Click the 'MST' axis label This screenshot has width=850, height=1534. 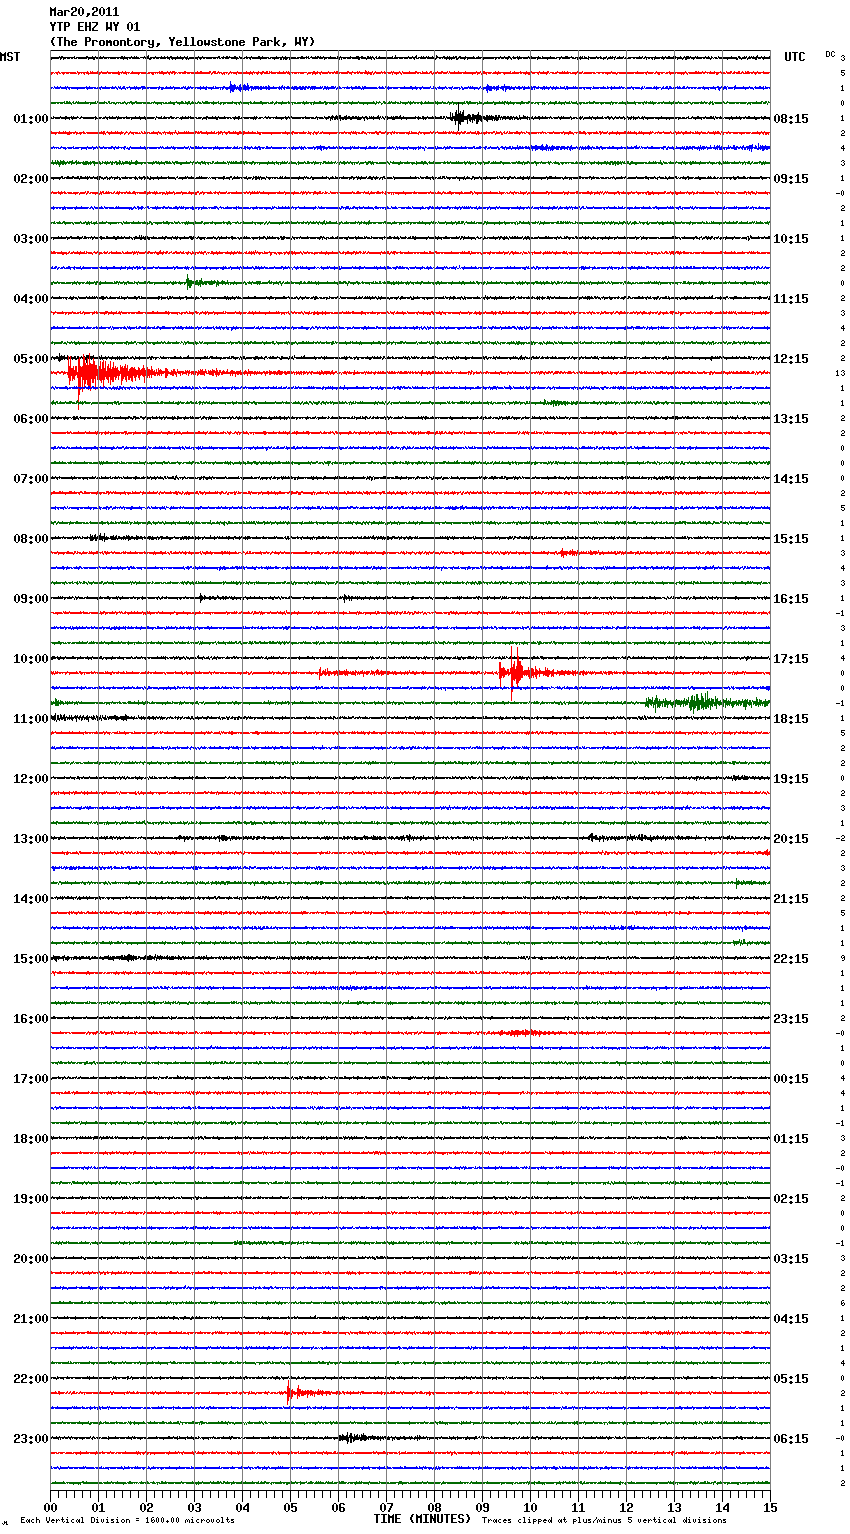click(x=10, y=57)
